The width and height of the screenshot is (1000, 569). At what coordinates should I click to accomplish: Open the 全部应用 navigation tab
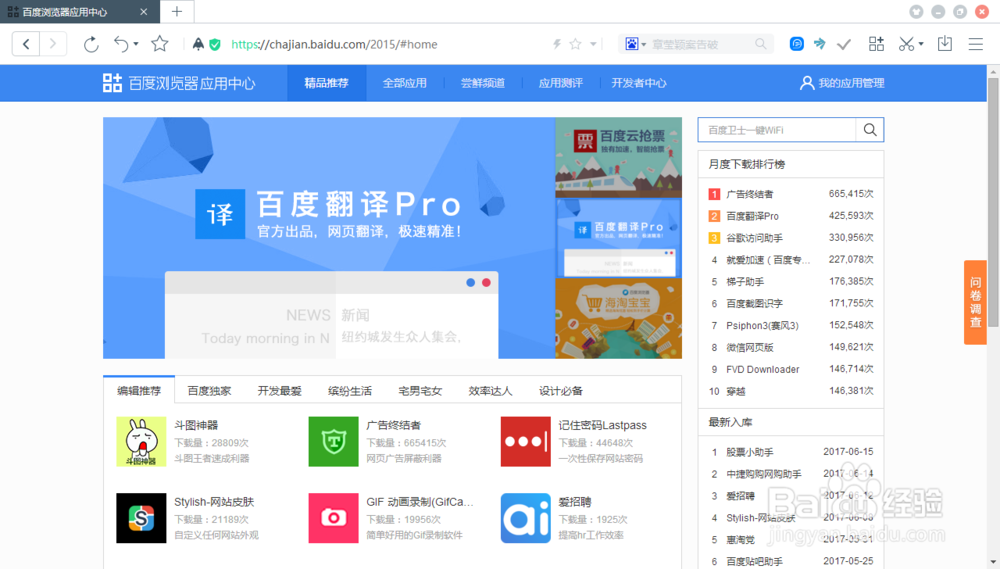404,83
